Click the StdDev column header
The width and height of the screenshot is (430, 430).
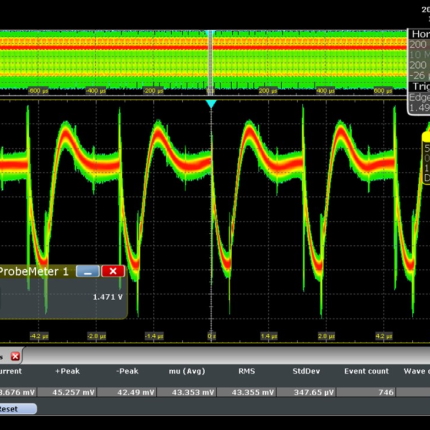(306, 371)
